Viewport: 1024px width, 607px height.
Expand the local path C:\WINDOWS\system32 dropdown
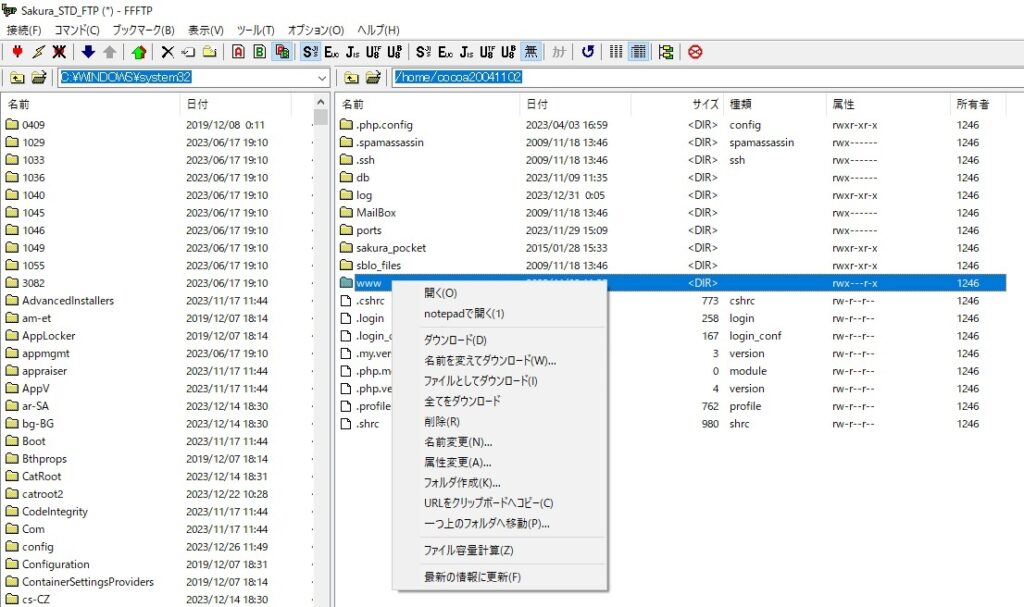[x=321, y=78]
